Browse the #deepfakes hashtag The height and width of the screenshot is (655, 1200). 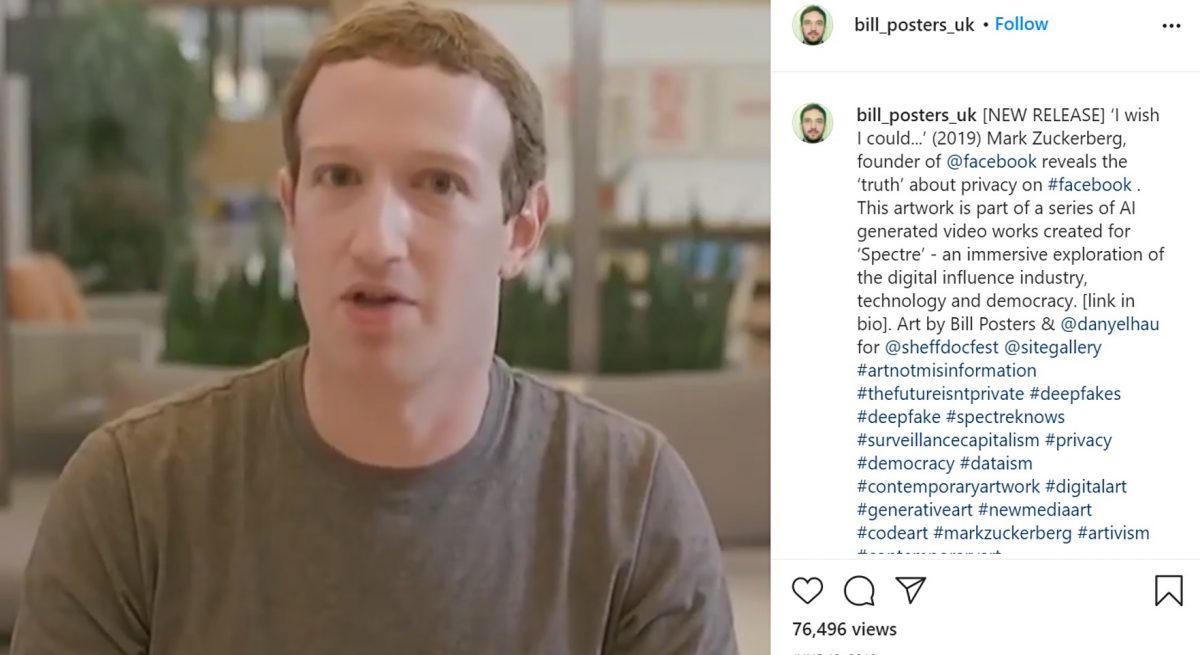click(x=1075, y=393)
